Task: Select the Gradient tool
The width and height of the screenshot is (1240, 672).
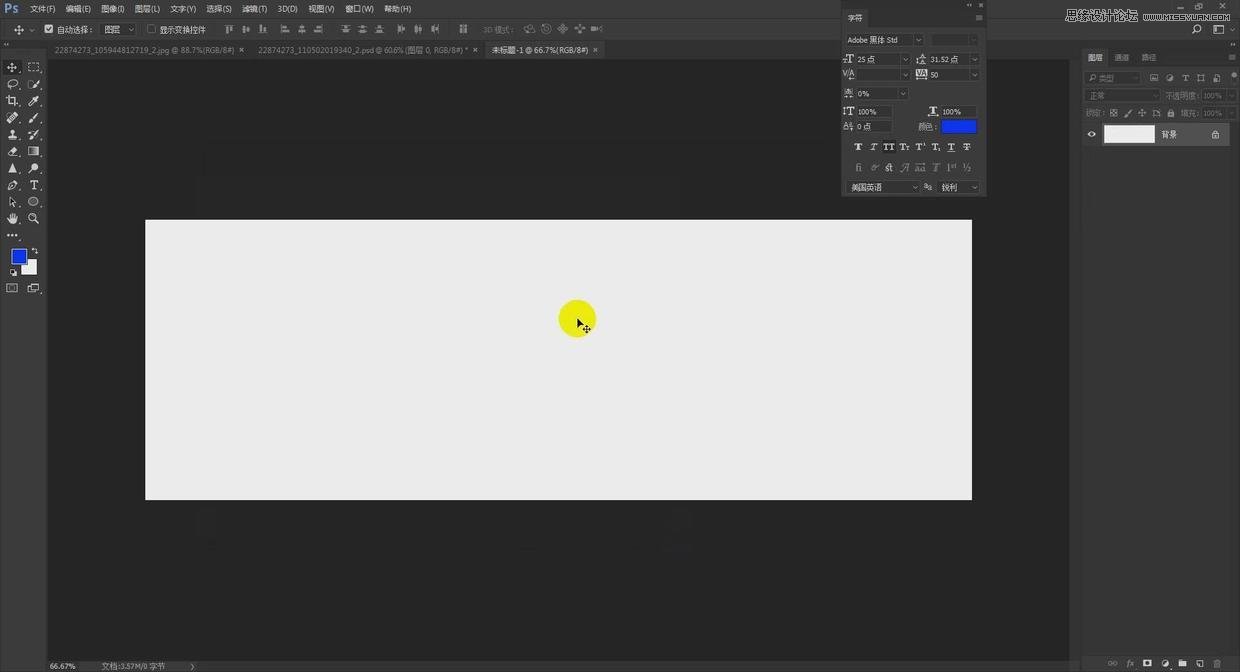Action: click(x=34, y=151)
